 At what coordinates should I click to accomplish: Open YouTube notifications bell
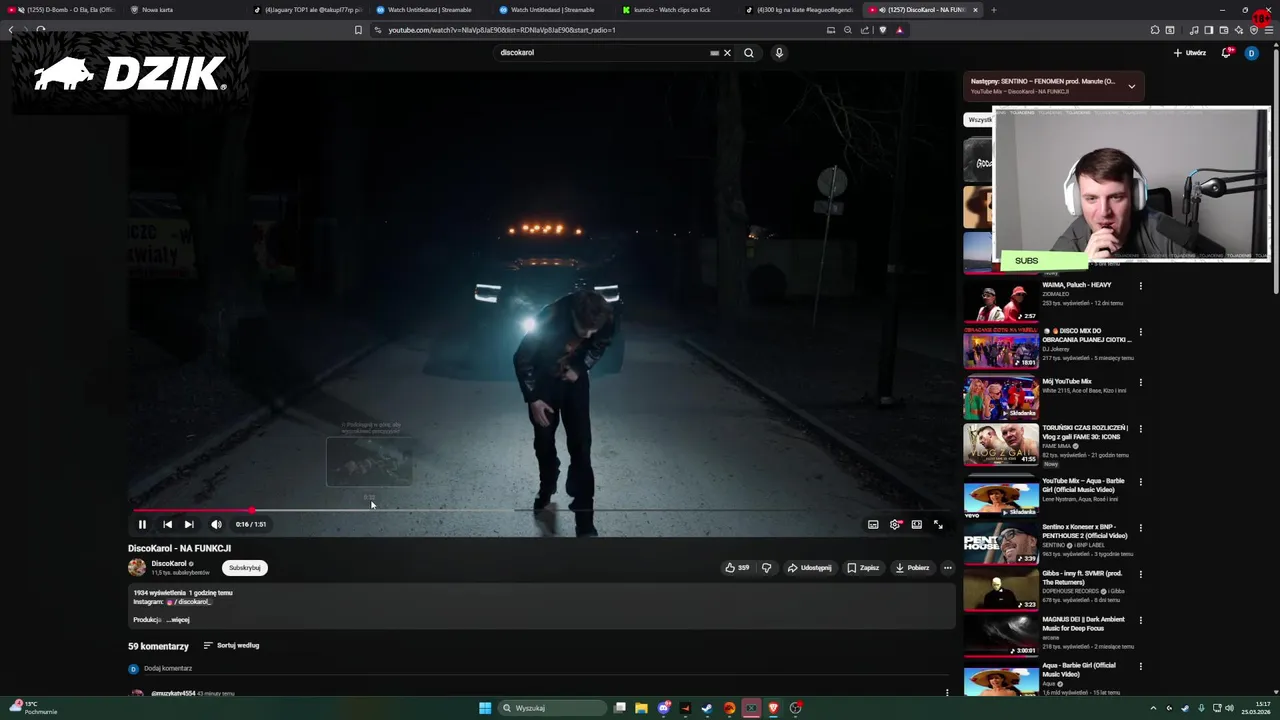[1226, 53]
